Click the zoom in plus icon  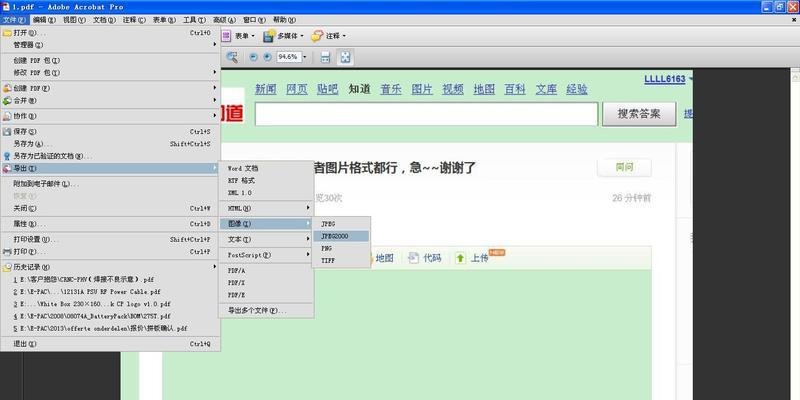coord(267,57)
